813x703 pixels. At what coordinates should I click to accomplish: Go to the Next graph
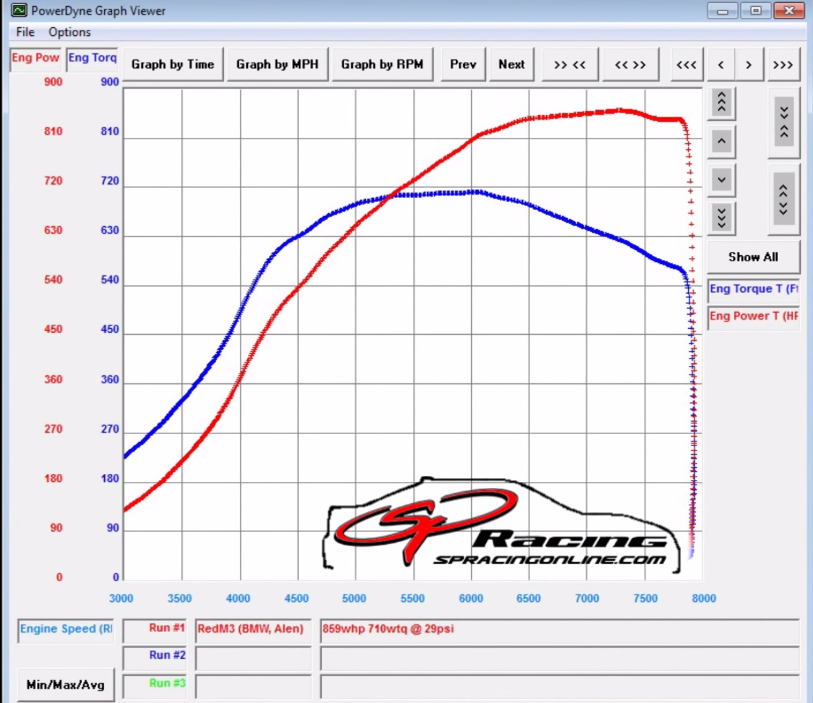512,64
